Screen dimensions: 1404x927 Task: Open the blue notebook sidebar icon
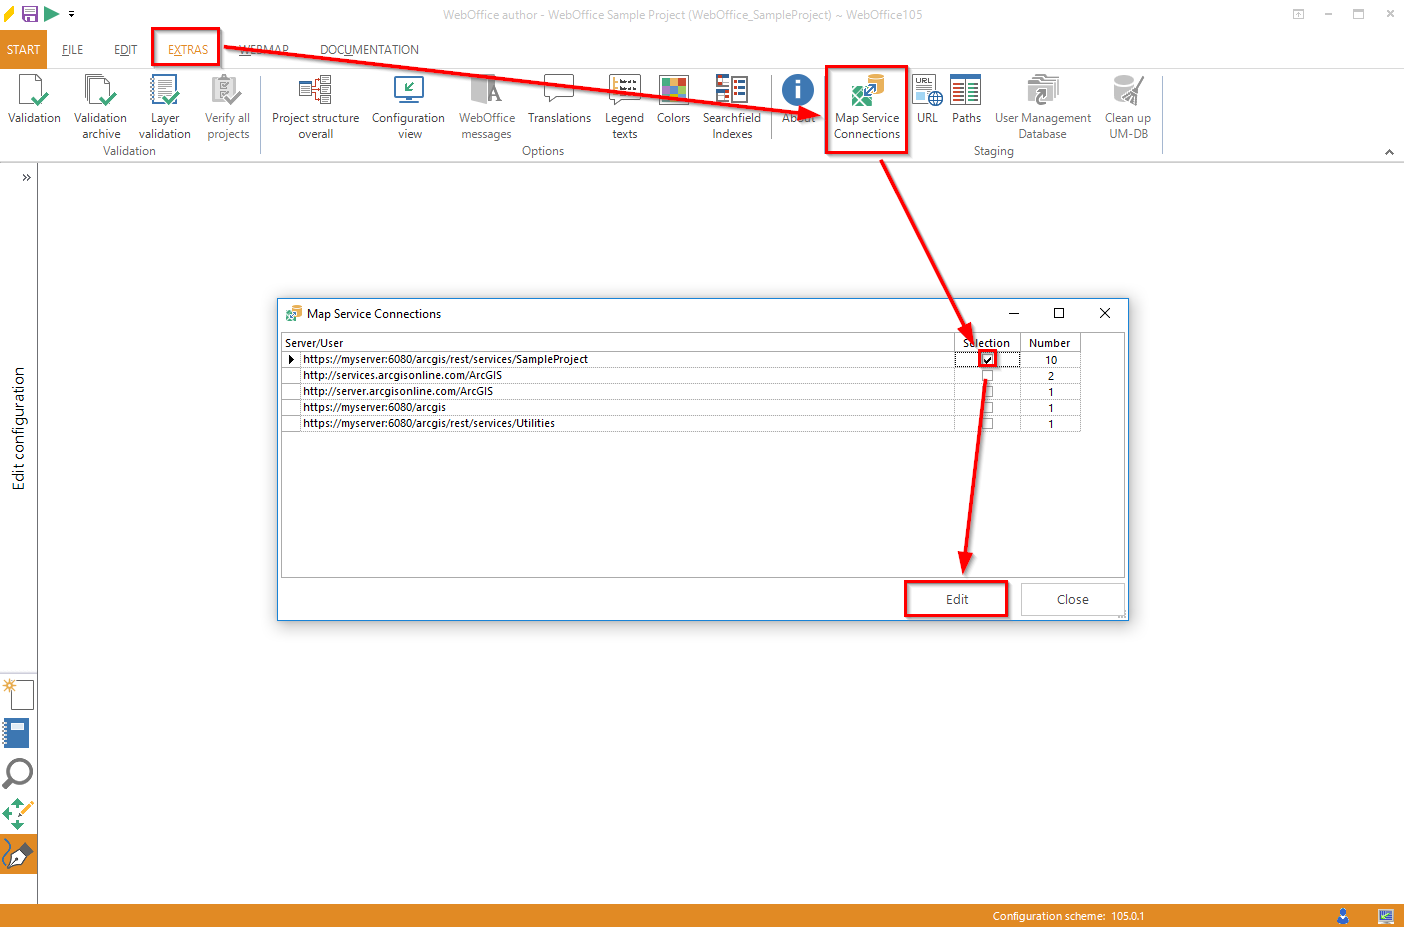pyautogui.click(x=17, y=733)
